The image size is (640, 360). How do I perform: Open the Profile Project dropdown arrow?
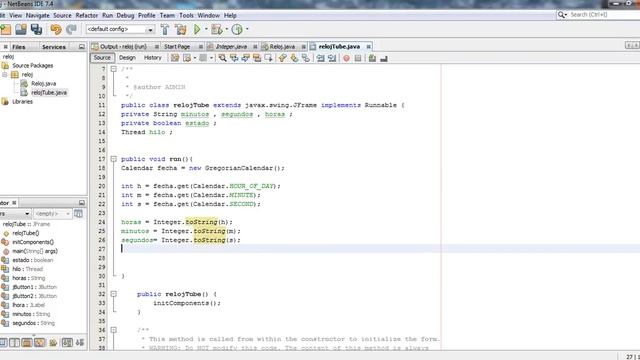click(x=247, y=29)
